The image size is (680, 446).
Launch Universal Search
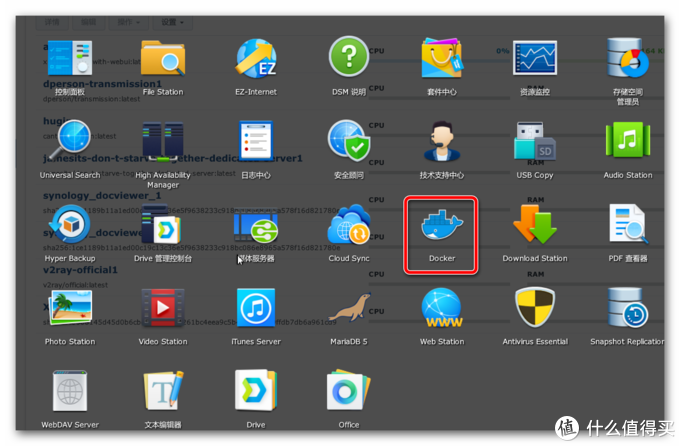point(70,140)
